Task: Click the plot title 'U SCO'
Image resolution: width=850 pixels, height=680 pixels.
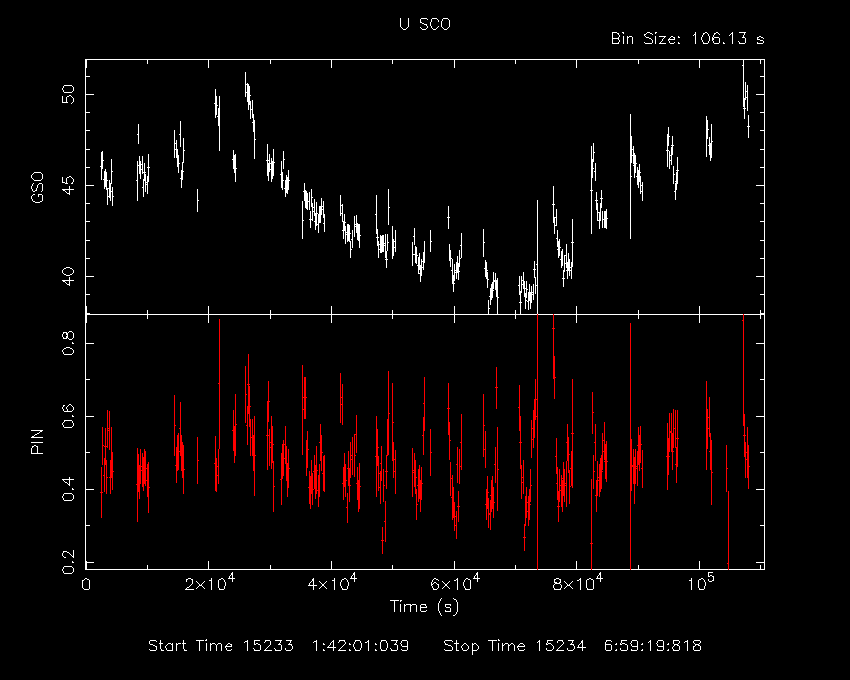Action: (424, 24)
